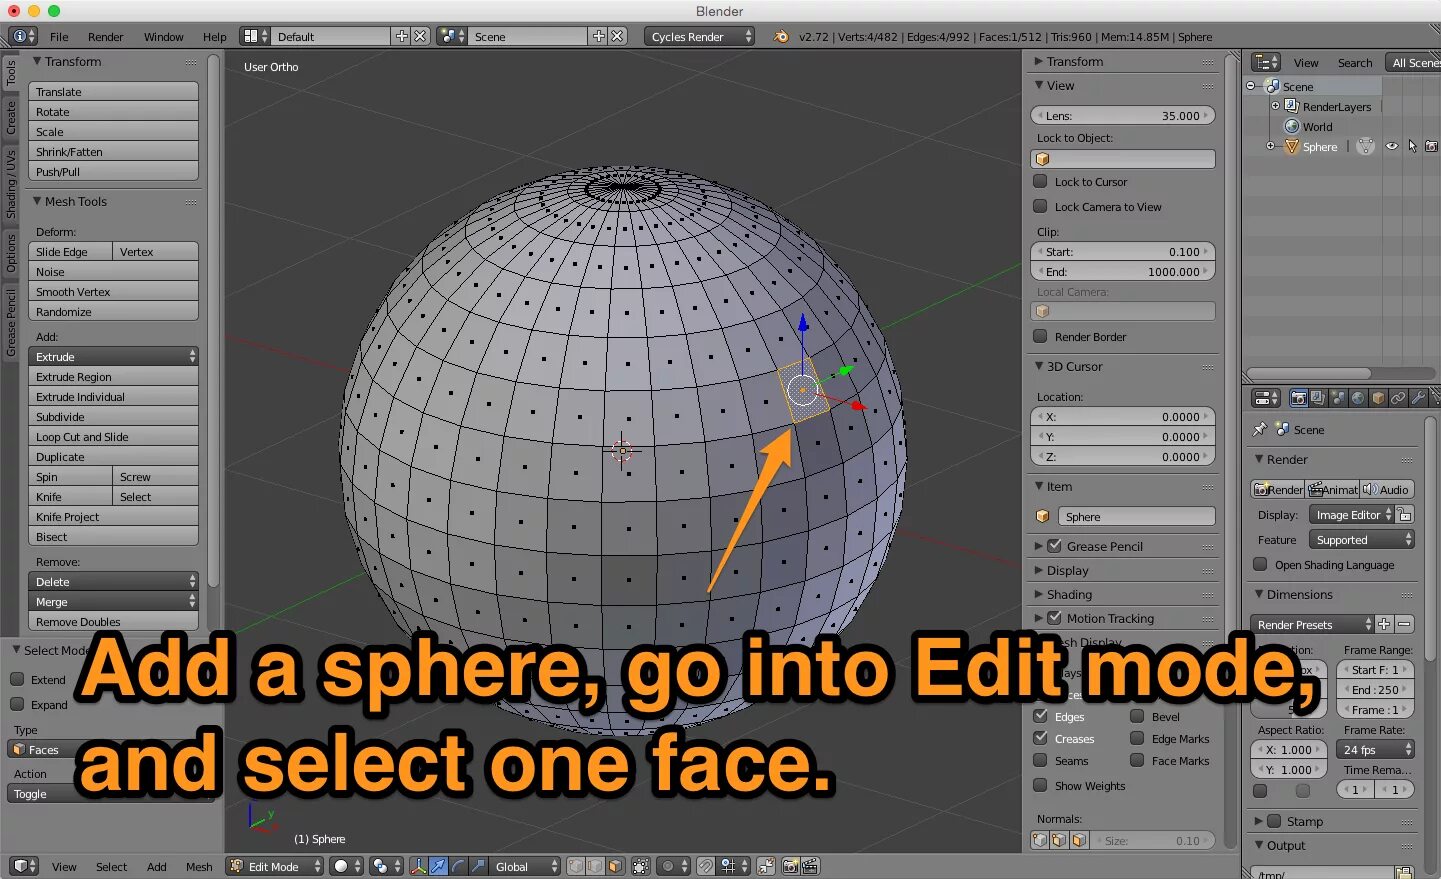Toggle limit selection to visible
The width and height of the screenshot is (1441, 879).
pos(641,866)
